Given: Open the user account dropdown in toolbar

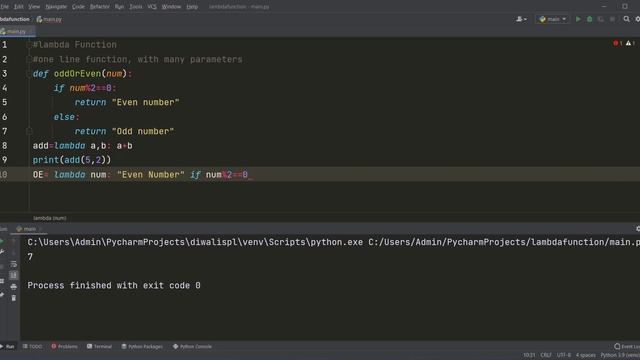Looking at the screenshot, I should (521, 19).
